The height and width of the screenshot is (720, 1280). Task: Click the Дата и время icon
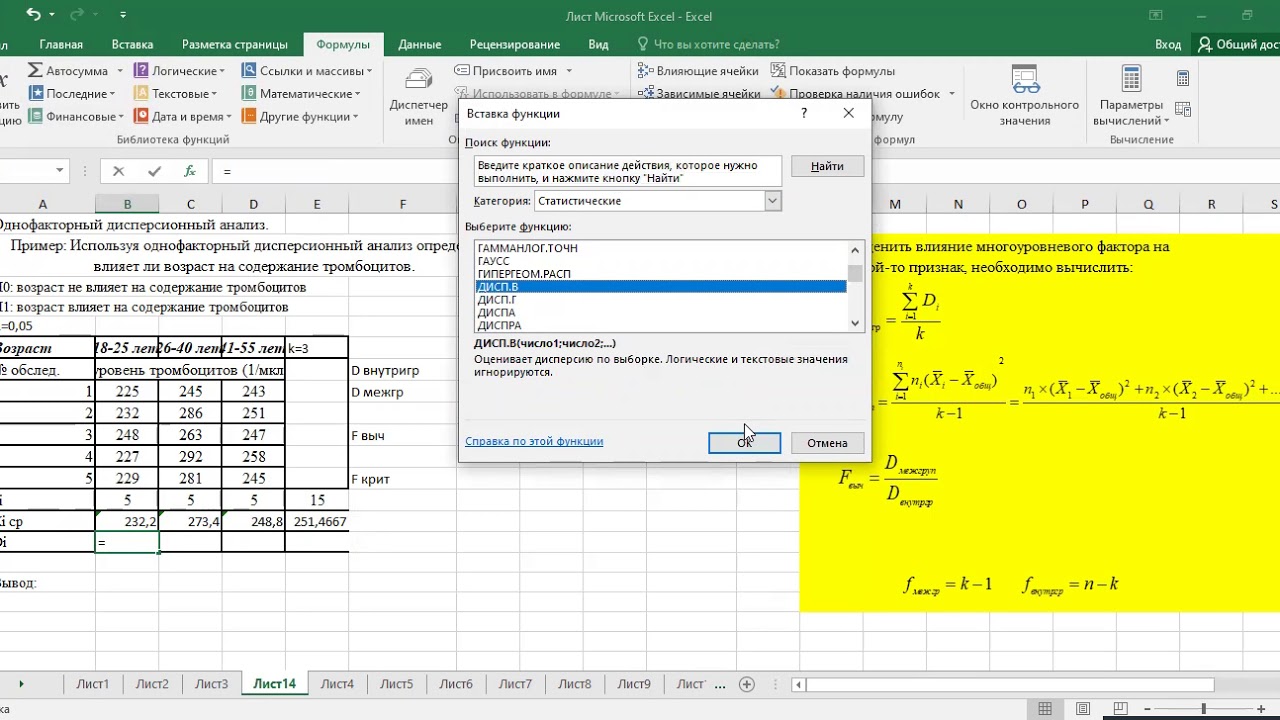click(141, 116)
